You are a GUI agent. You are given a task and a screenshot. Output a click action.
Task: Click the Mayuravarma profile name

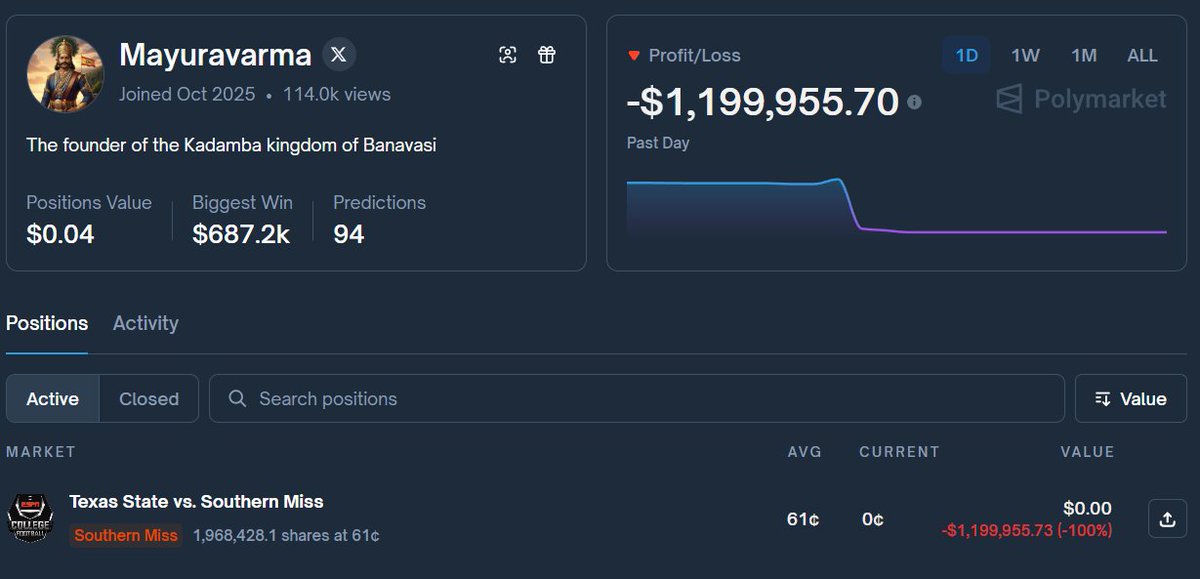tap(215, 55)
